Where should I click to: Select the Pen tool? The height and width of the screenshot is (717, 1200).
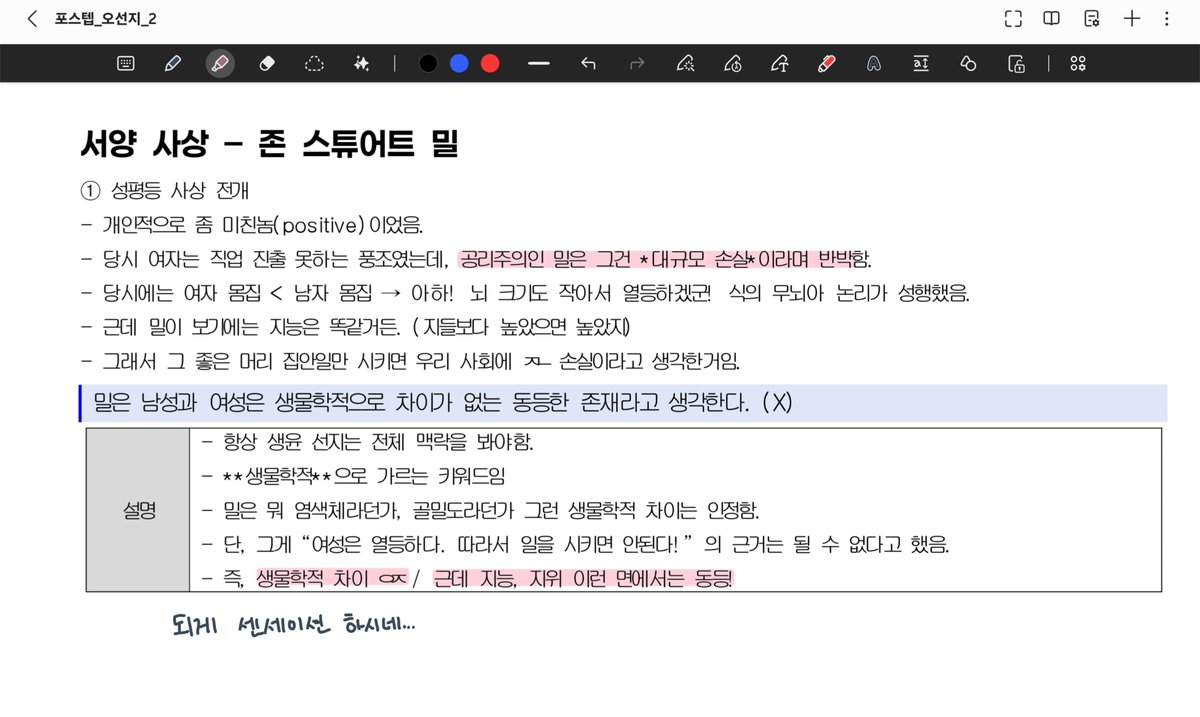(172, 64)
